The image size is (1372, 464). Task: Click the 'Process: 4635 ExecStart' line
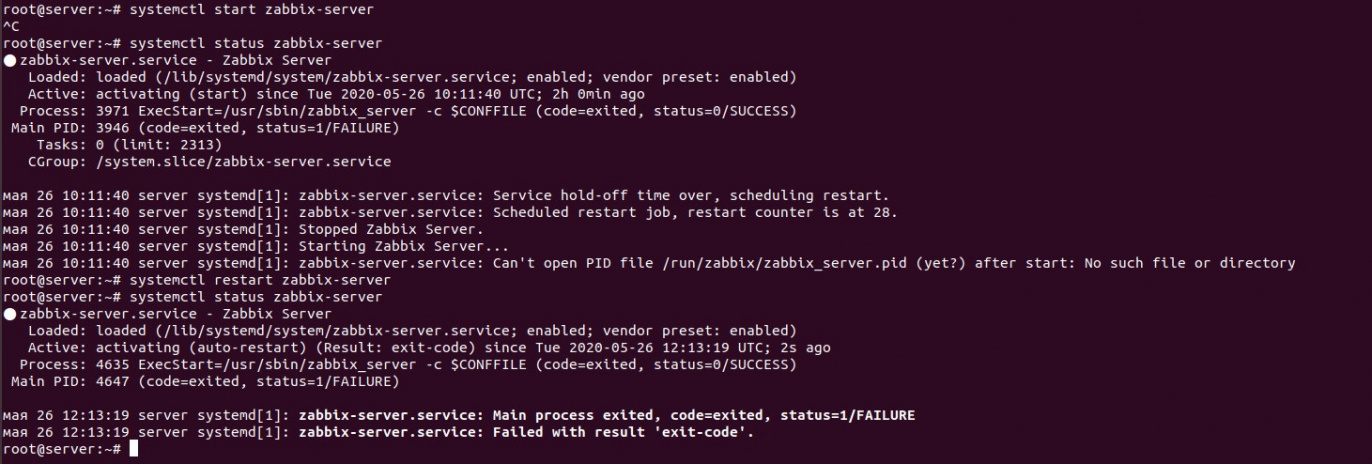pyautogui.click(x=408, y=364)
